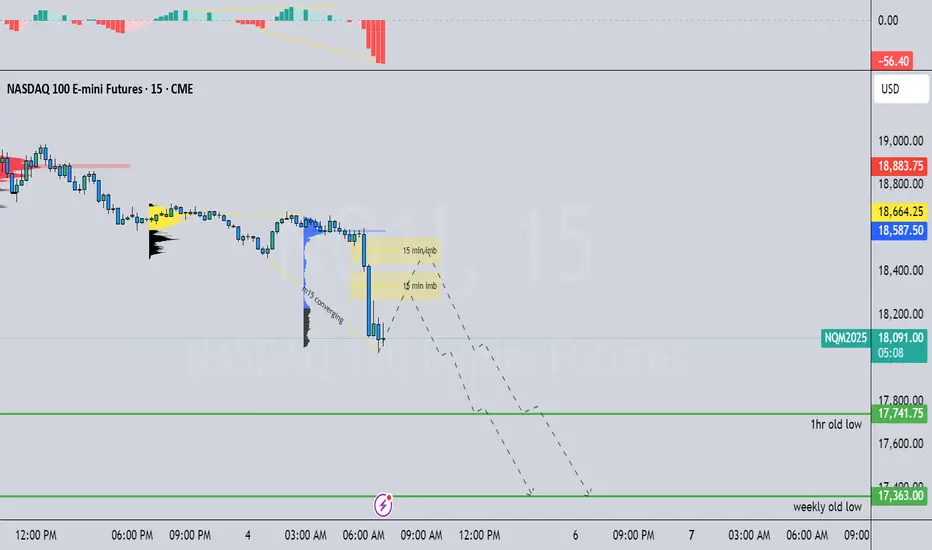Click the 05:08 bar countdown timer
Image resolution: width=932 pixels, height=550 pixels.
pos(890,353)
